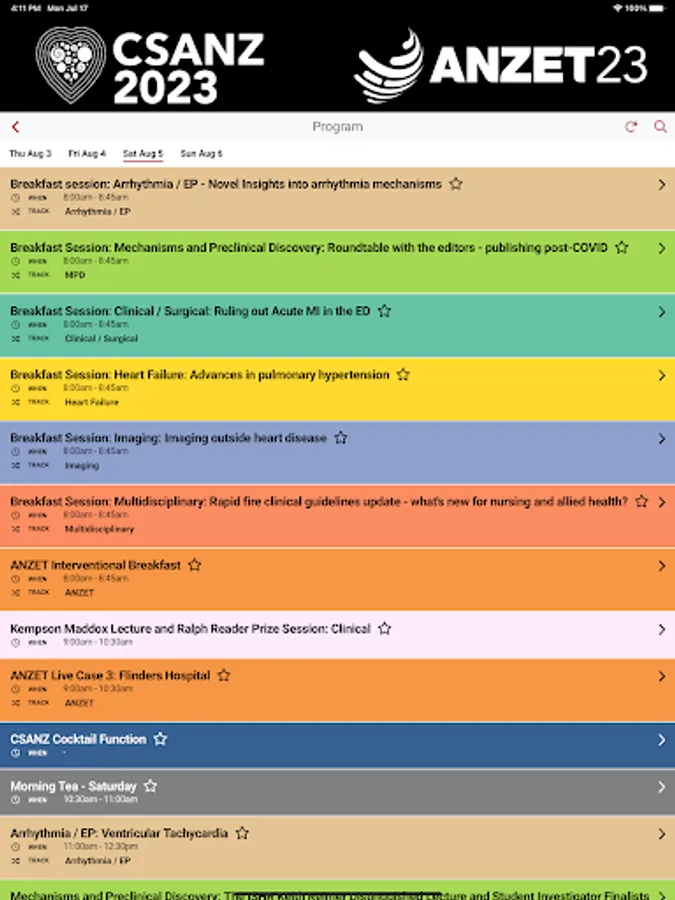
Task: Open Imaging outside heart disease chevron
Action: [x=662, y=439]
